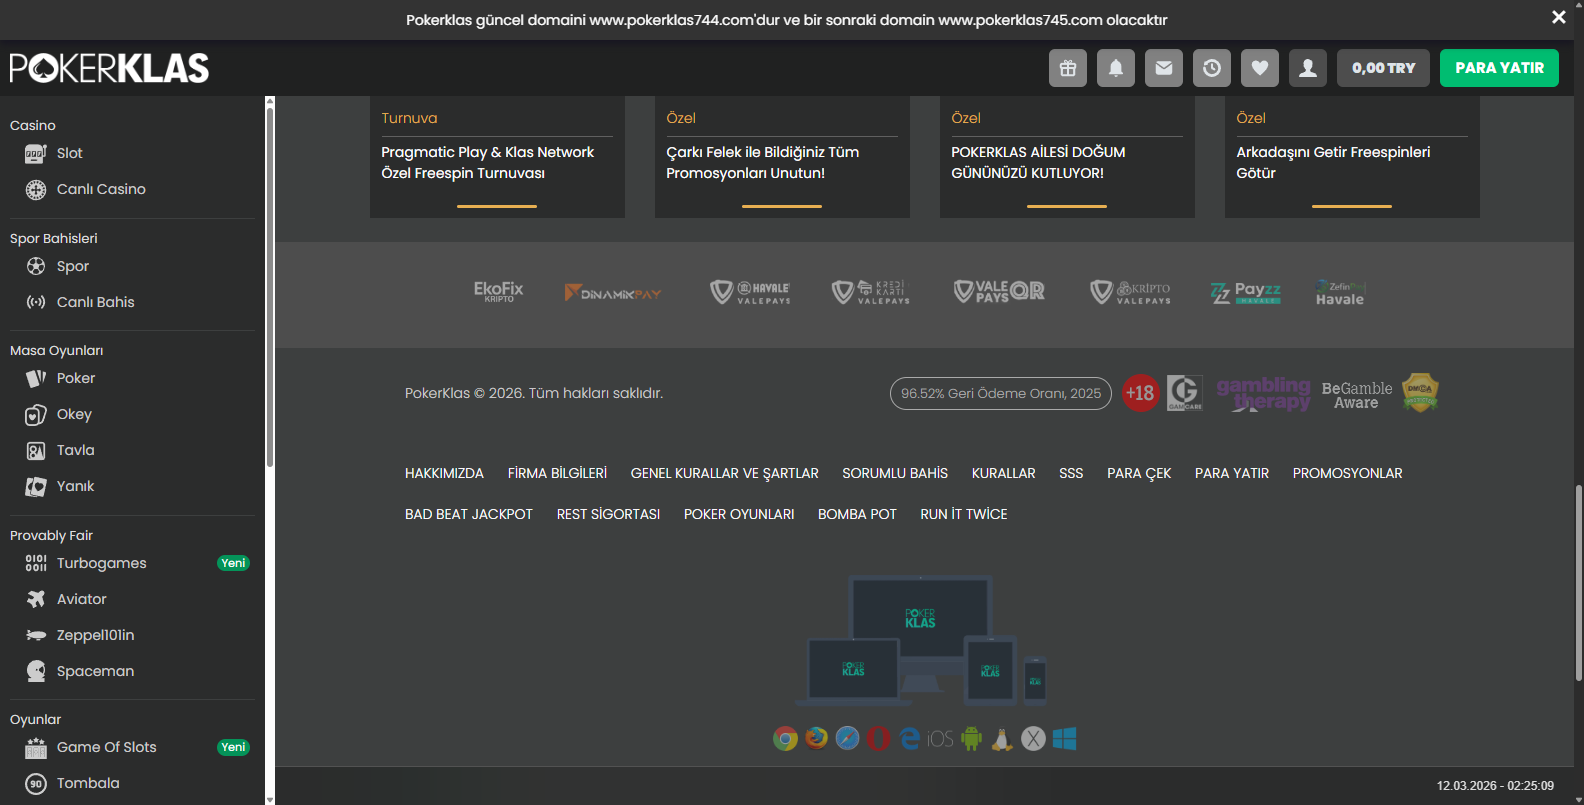This screenshot has width=1584, height=805.
Task: Open the messages envelope icon
Action: [x=1164, y=68]
